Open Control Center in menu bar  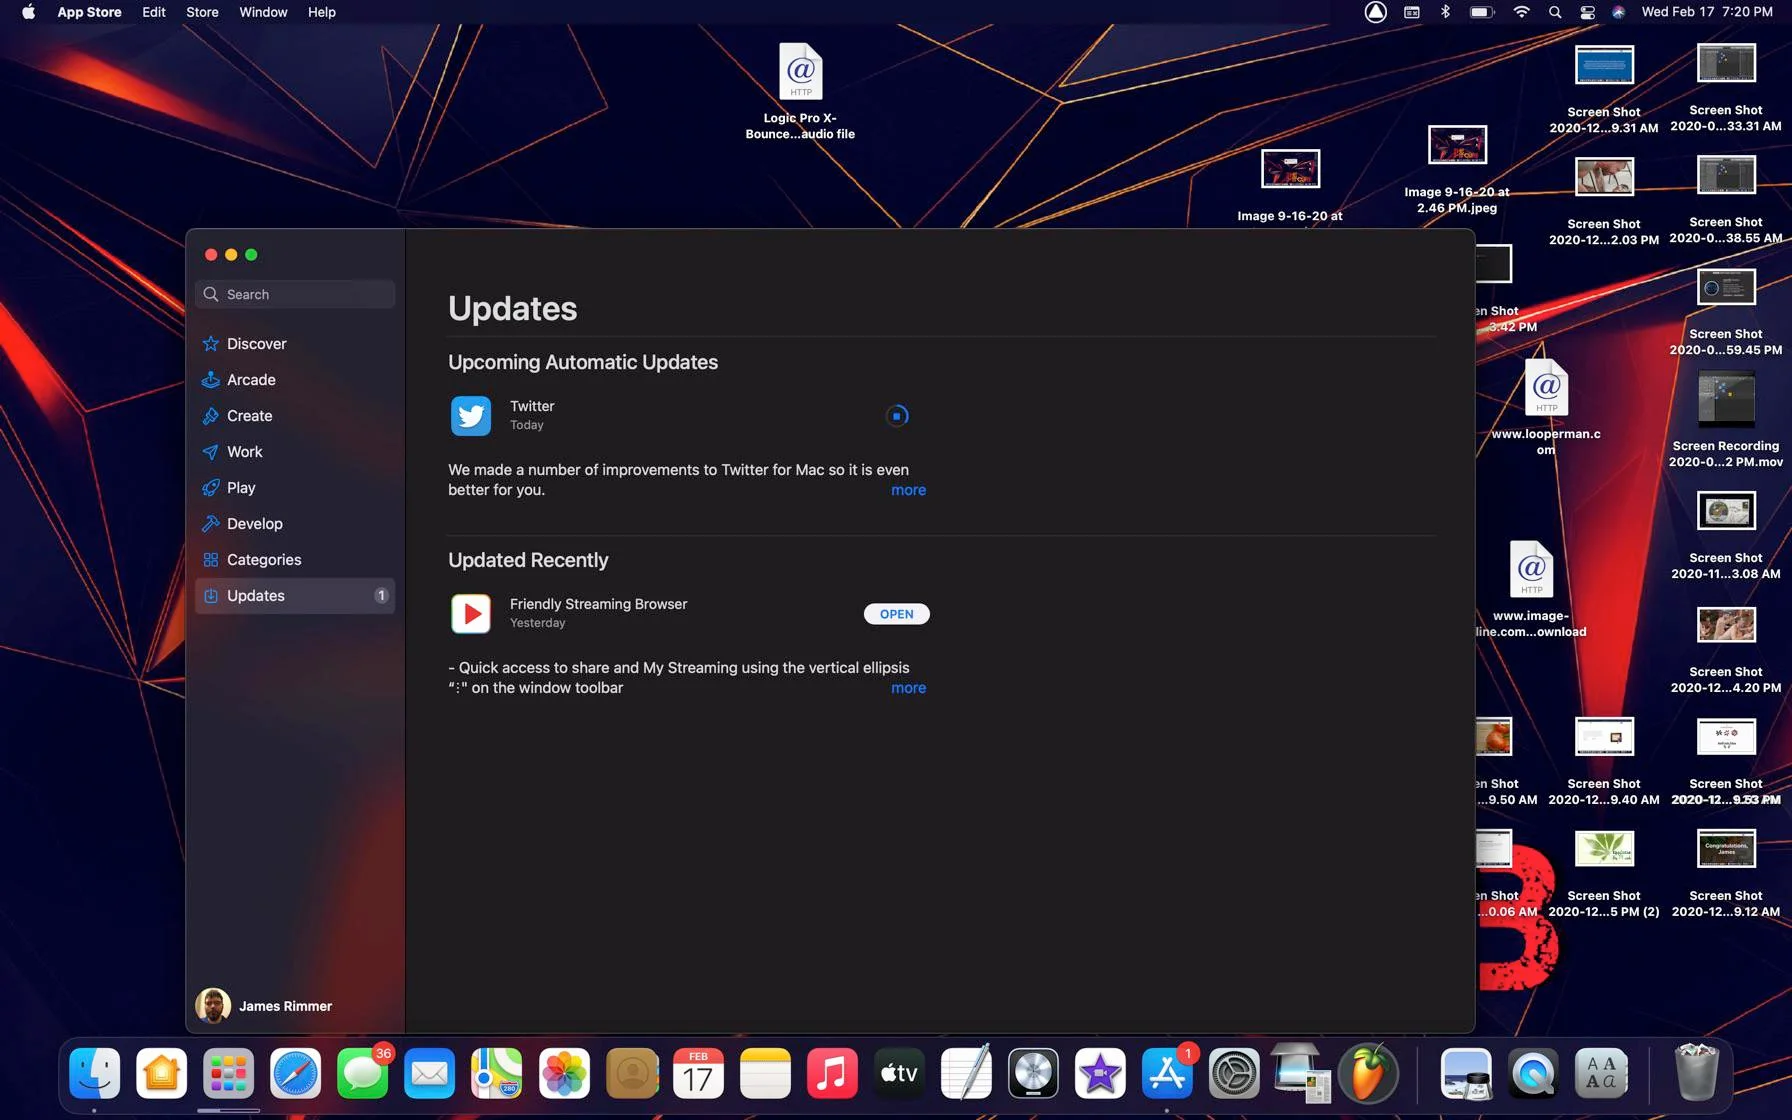point(1587,12)
